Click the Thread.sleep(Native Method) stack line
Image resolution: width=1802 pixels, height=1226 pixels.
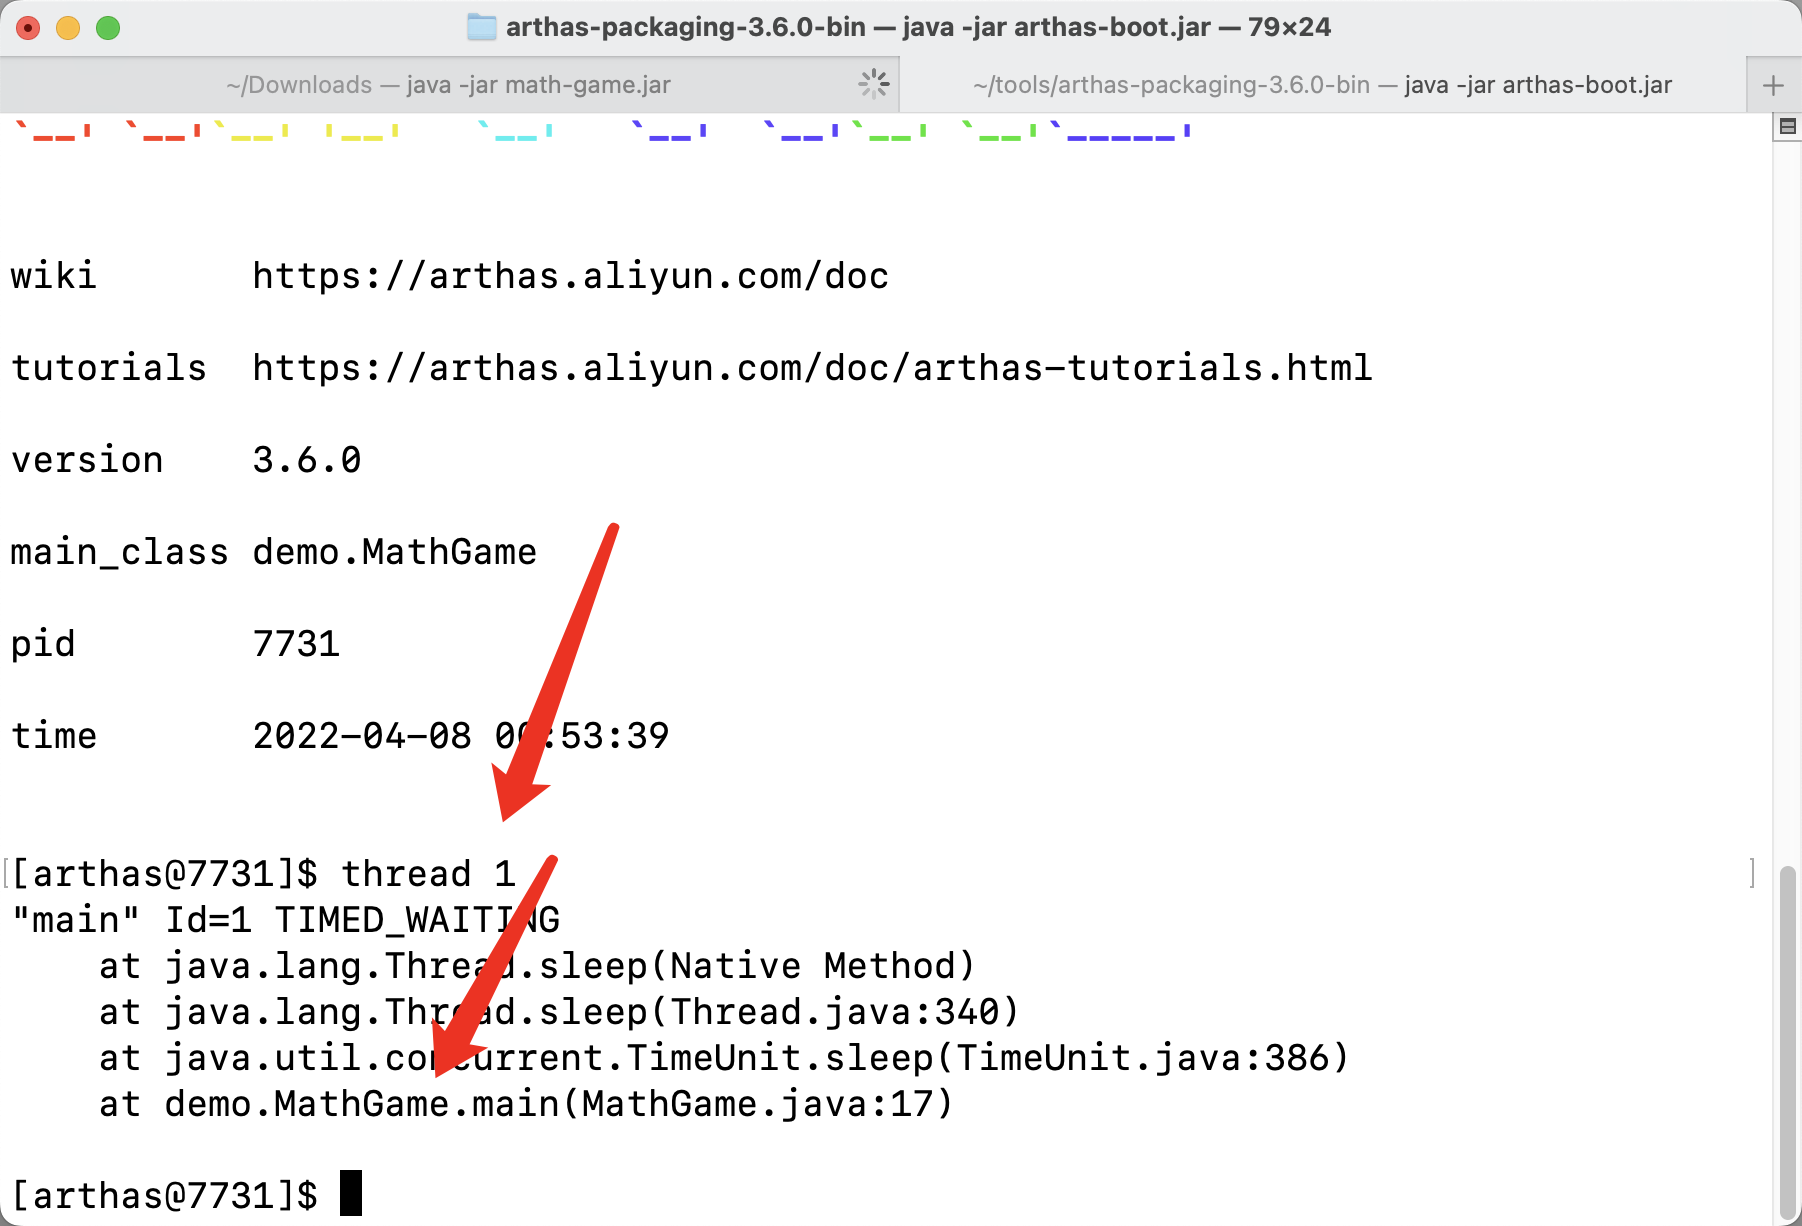pyautogui.click(x=537, y=966)
